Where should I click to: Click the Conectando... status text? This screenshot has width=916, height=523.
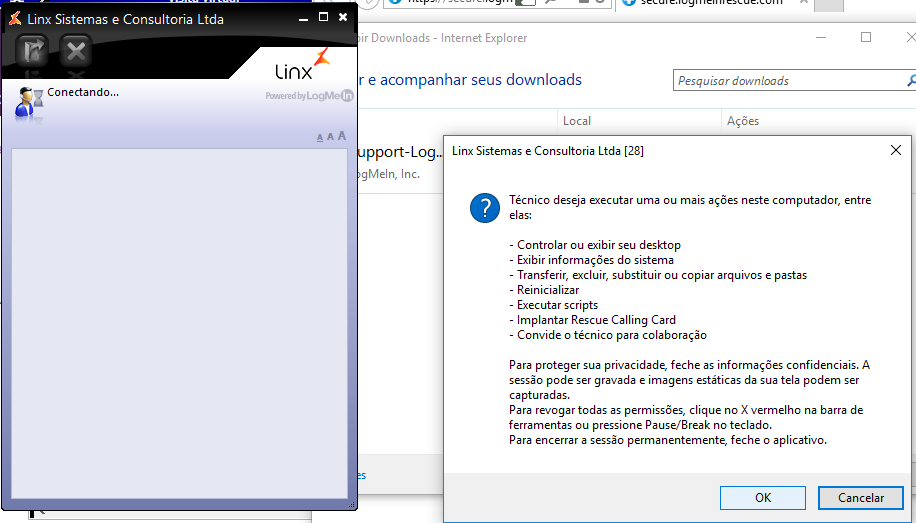(x=83, y=92)
